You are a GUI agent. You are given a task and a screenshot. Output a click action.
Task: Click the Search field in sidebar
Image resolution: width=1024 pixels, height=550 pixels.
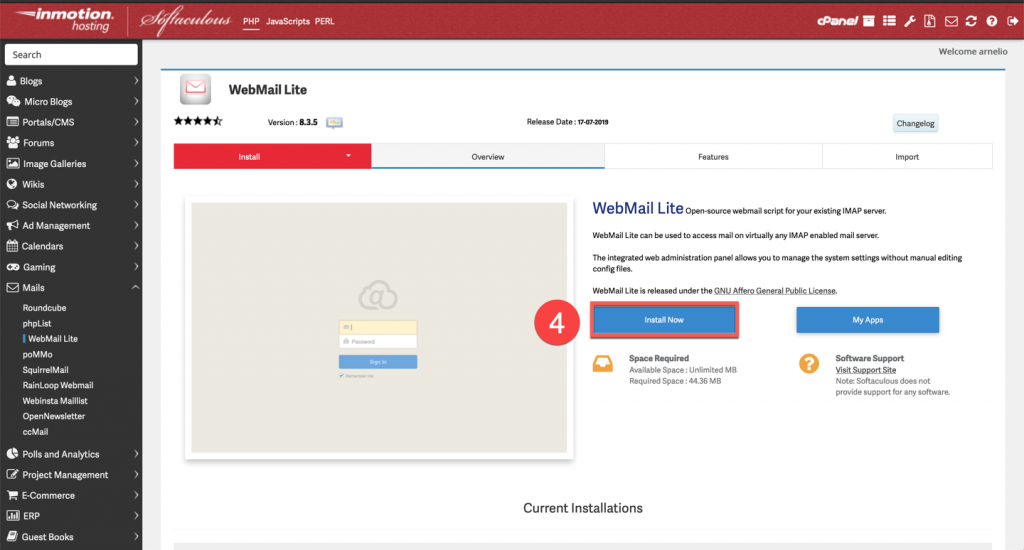[71, 55]
